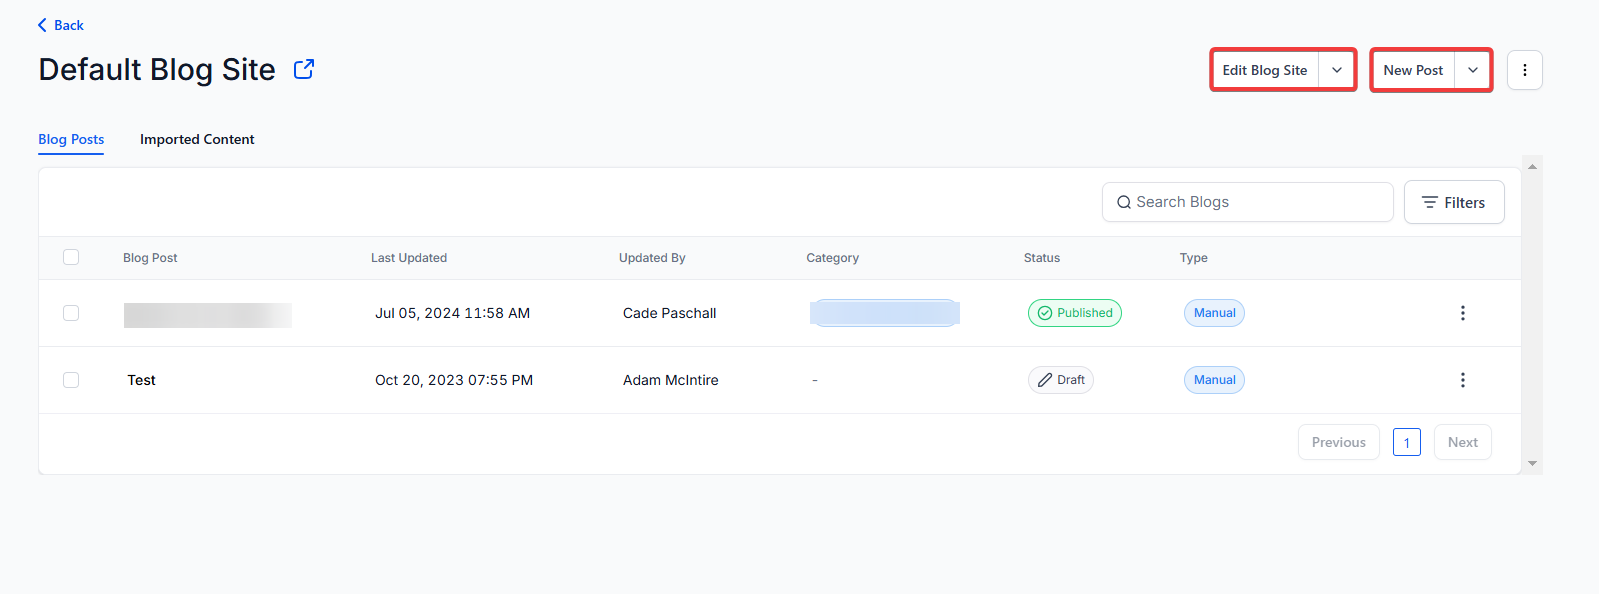1599x594 pixels.
Task: Click the Draft status pencil badge
Action: click(1060, 380)
